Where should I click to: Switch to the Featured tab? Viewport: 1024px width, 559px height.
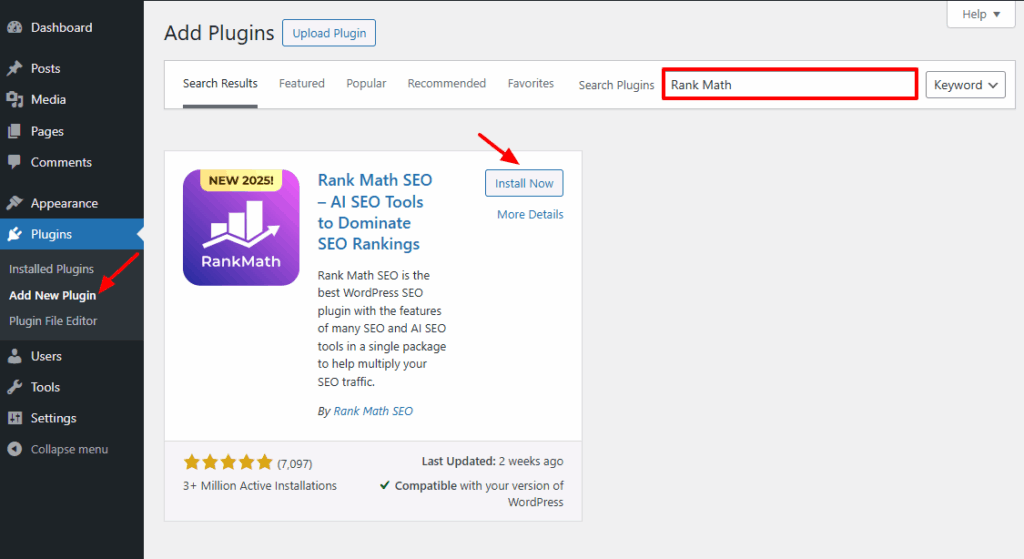point(302,84)
